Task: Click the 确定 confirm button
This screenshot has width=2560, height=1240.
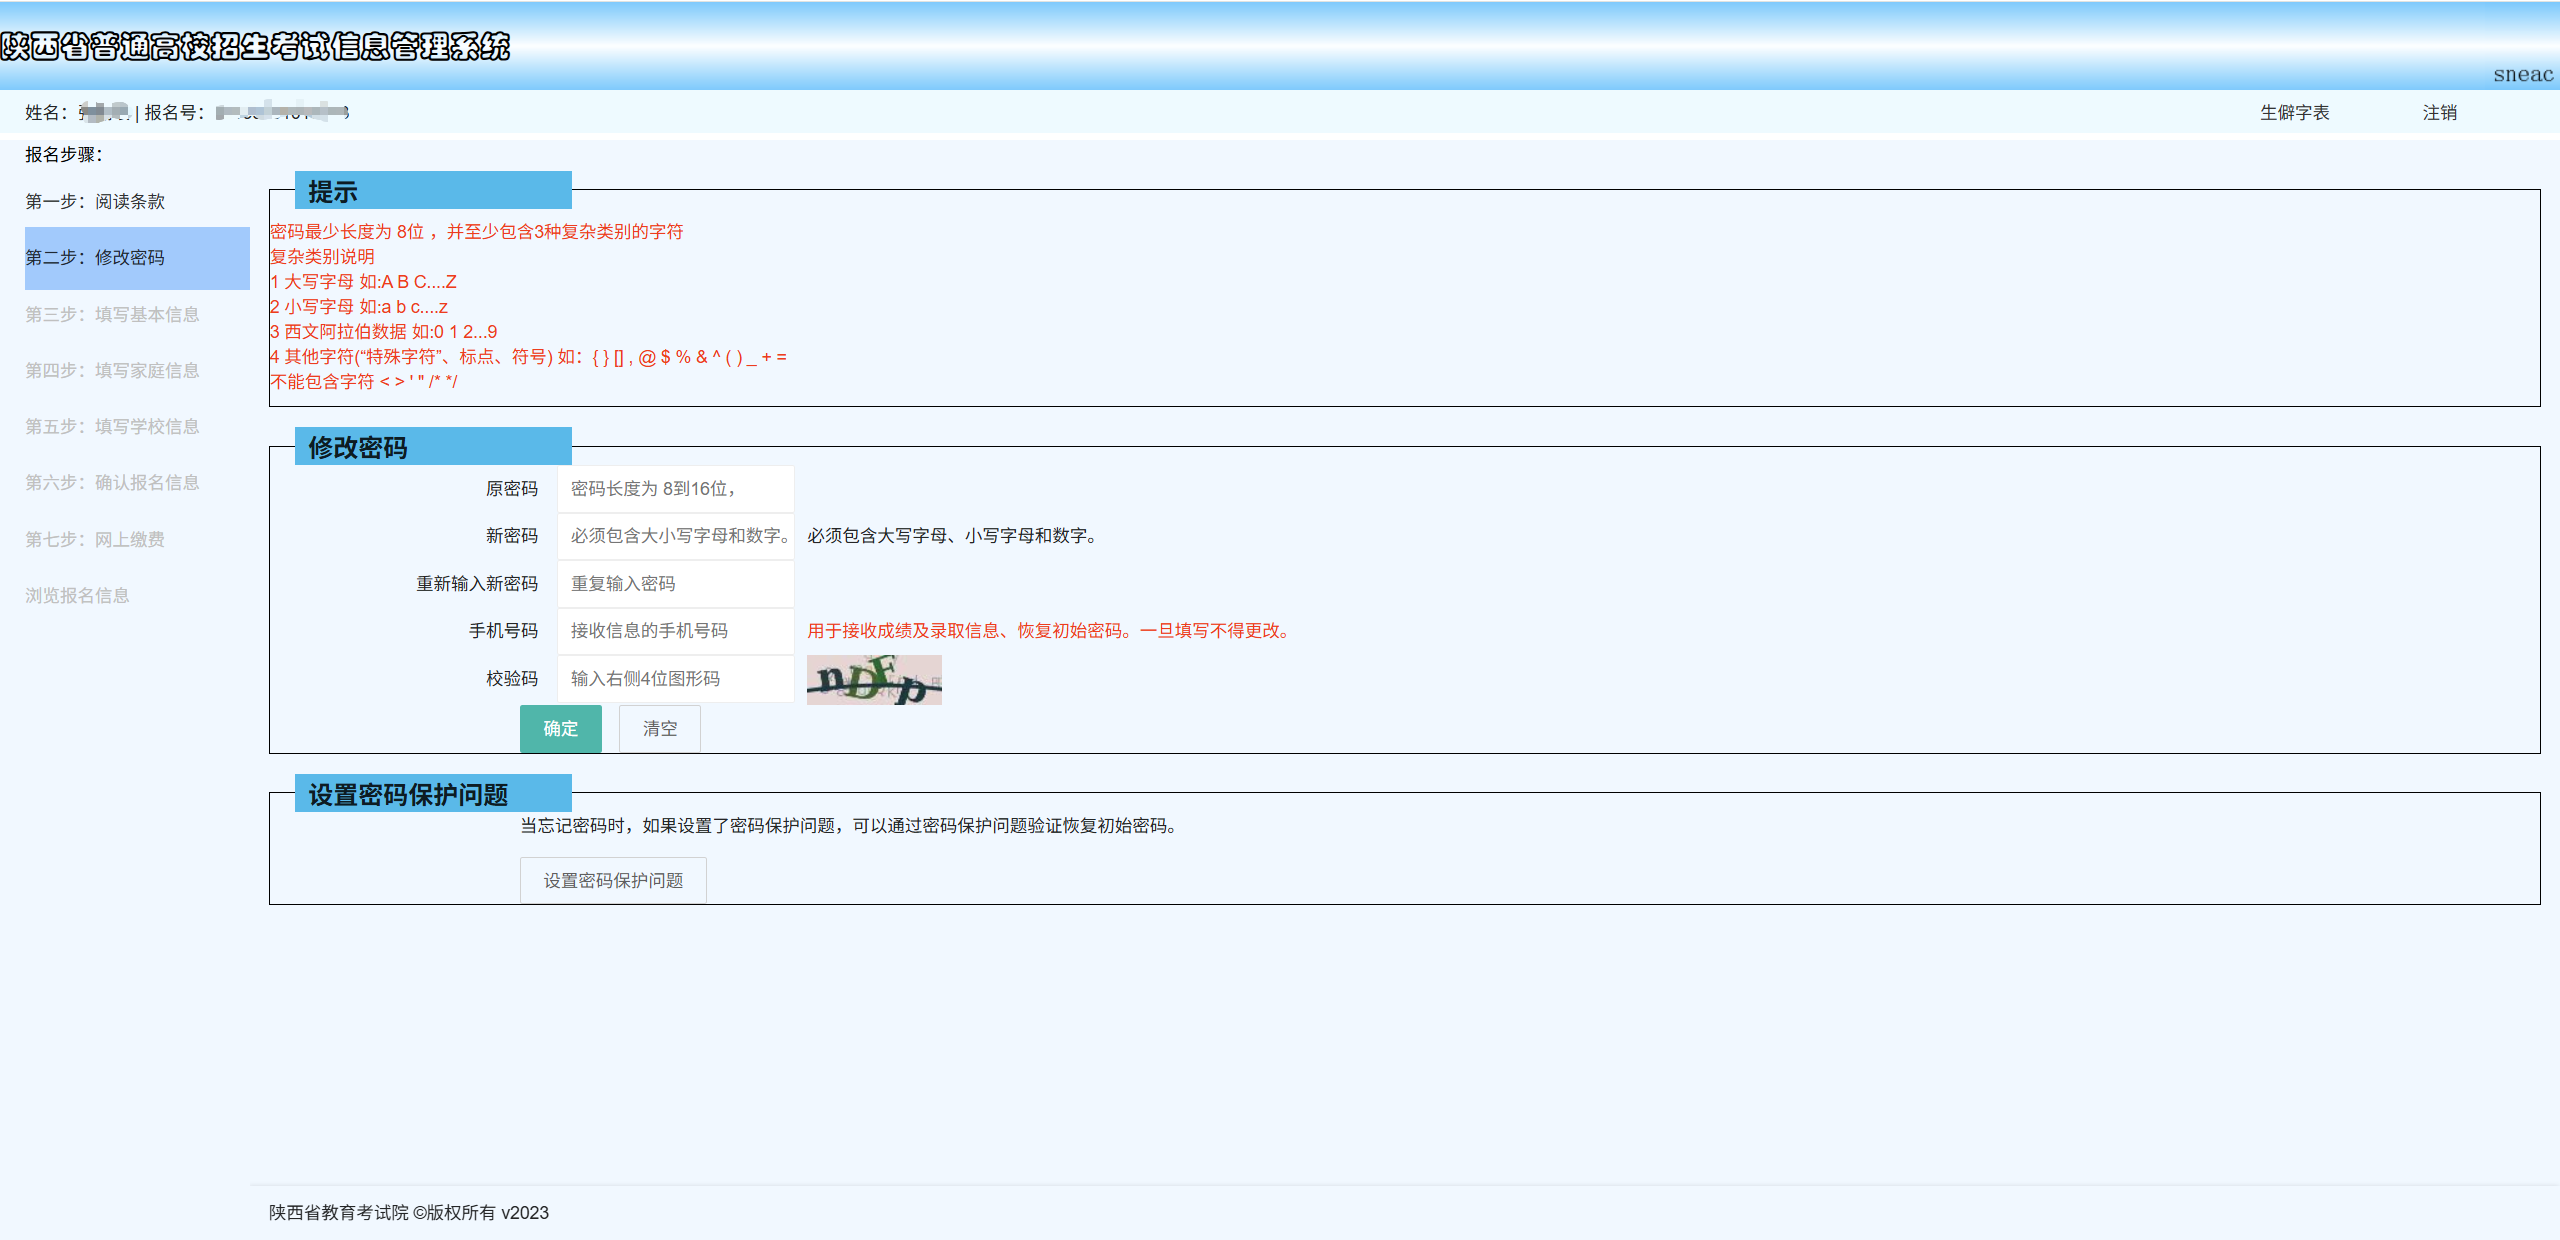Action: [560, 728]
